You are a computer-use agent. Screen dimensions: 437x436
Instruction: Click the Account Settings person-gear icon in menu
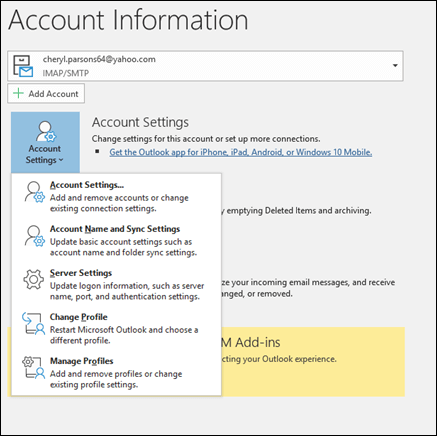34,192
